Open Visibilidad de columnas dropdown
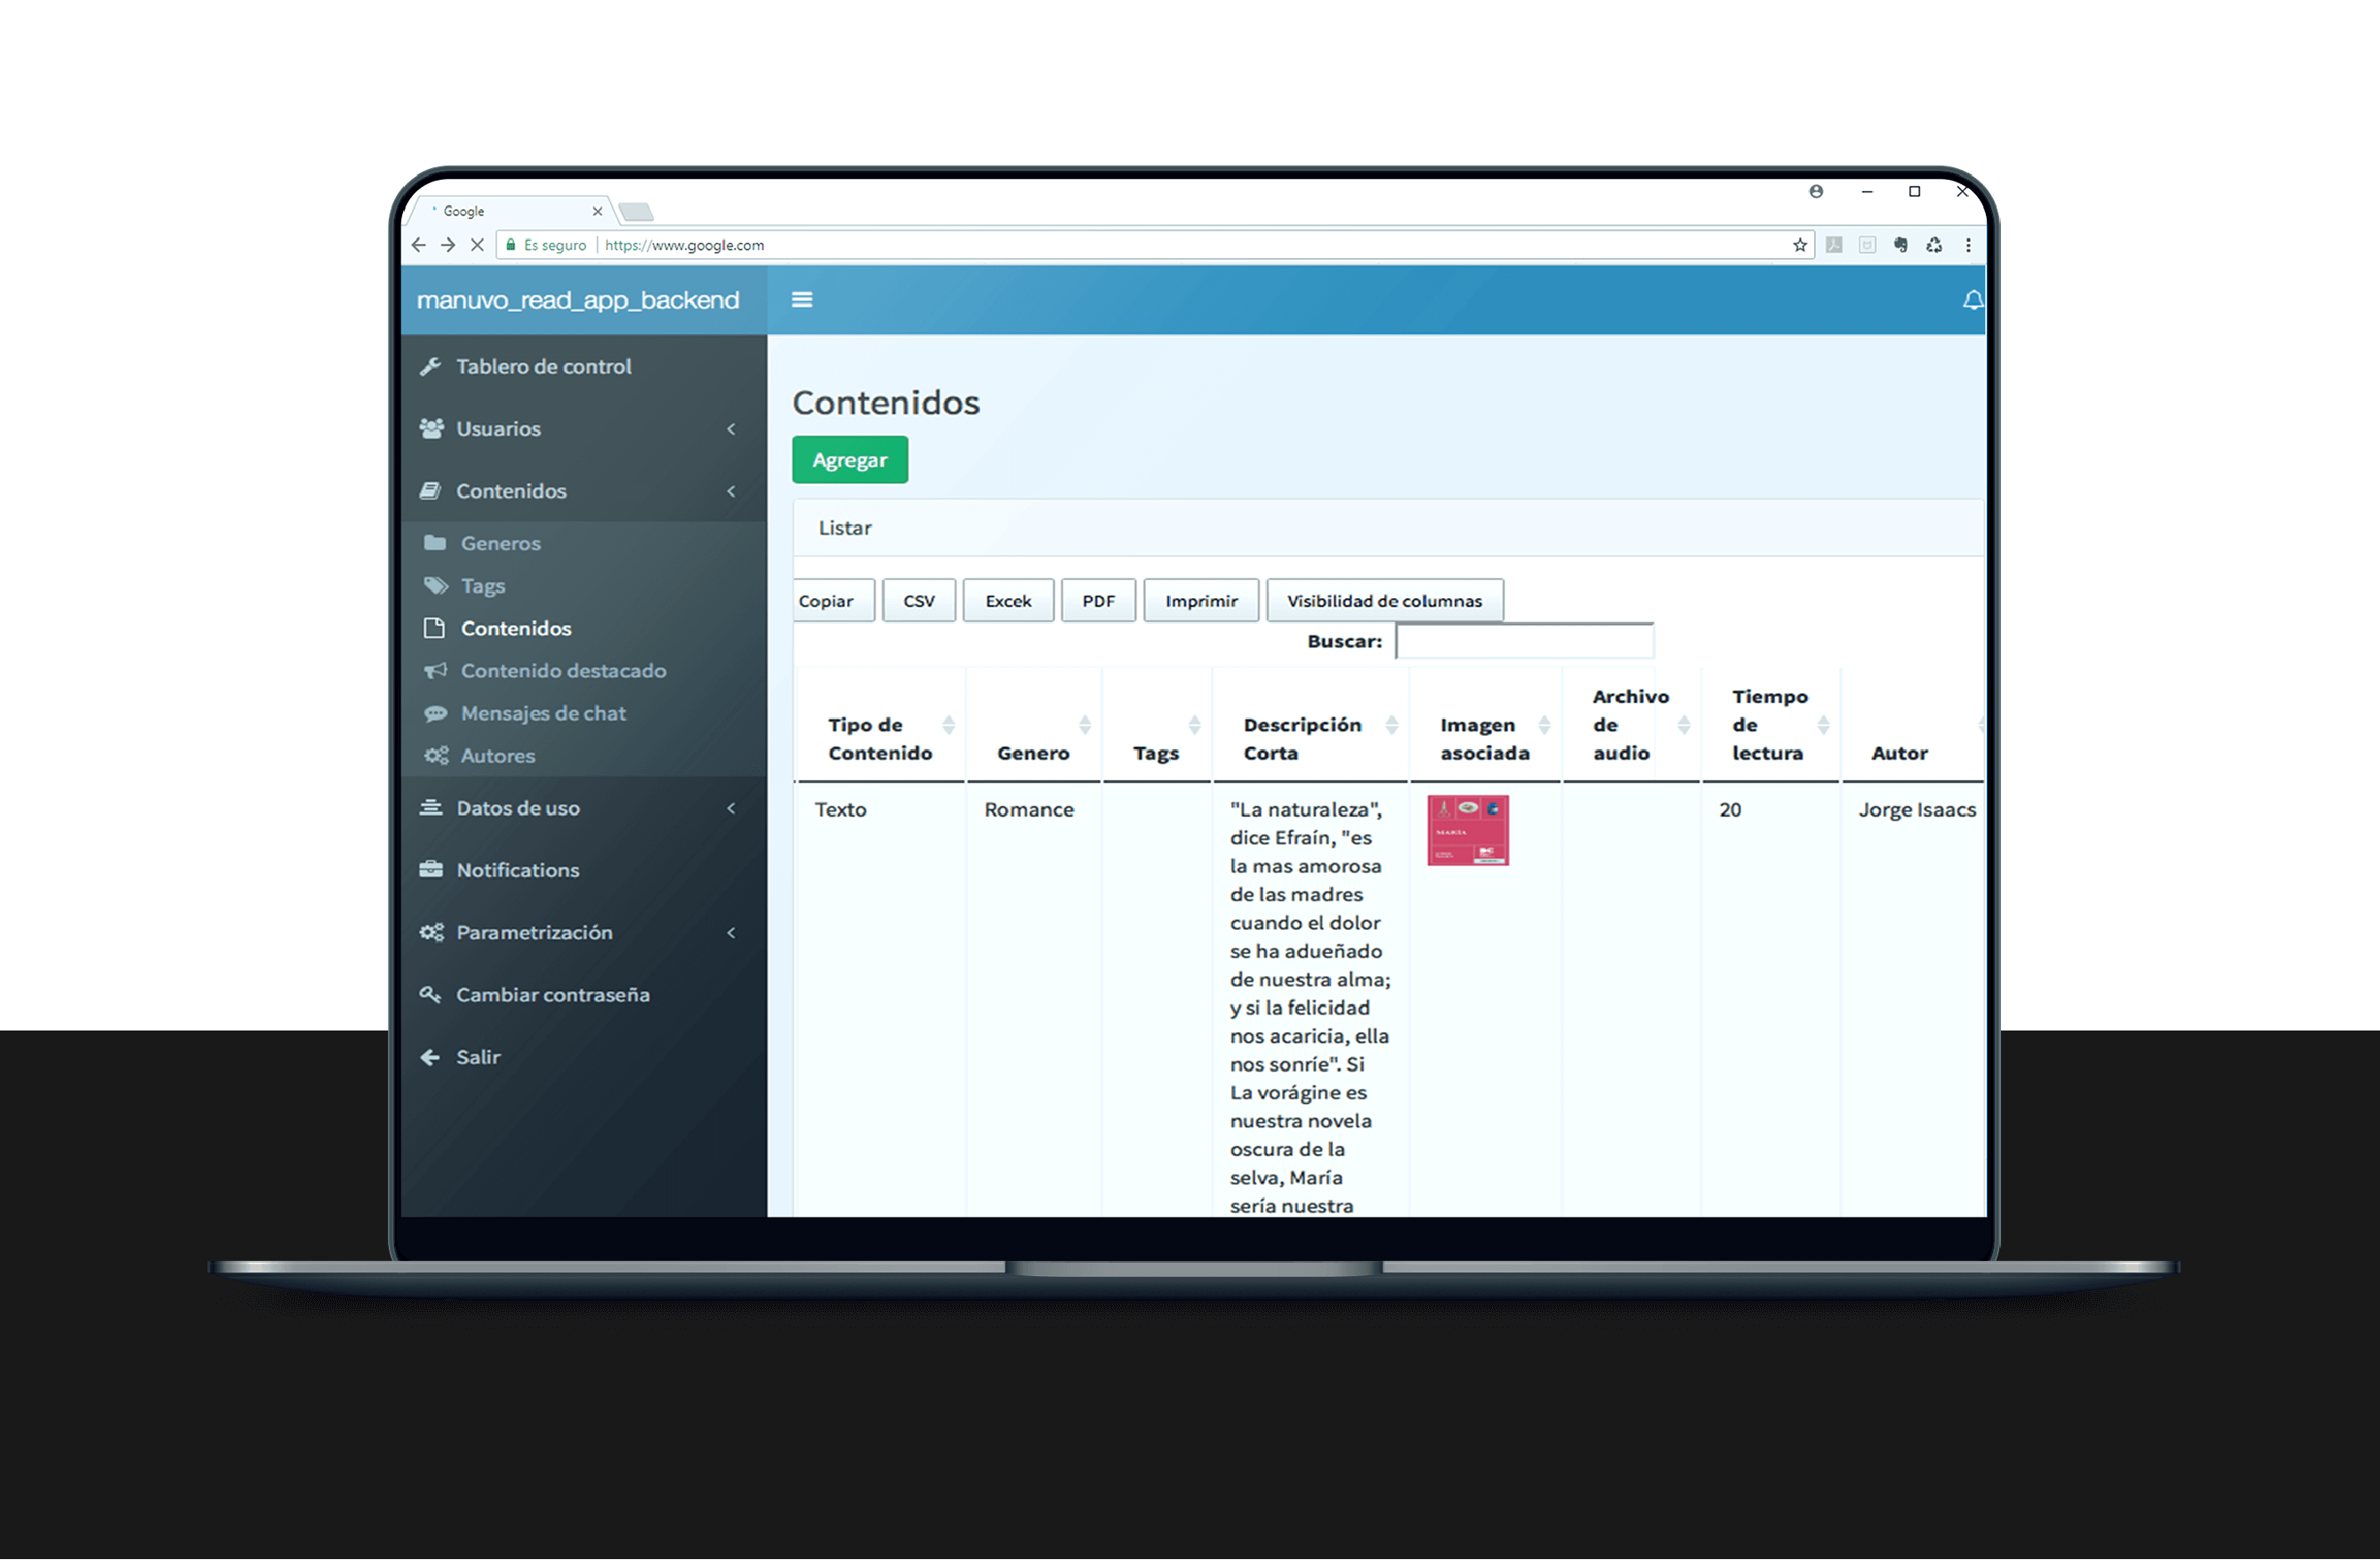This screenshot has width=2380, height=1560. (x=1384, y=601)
